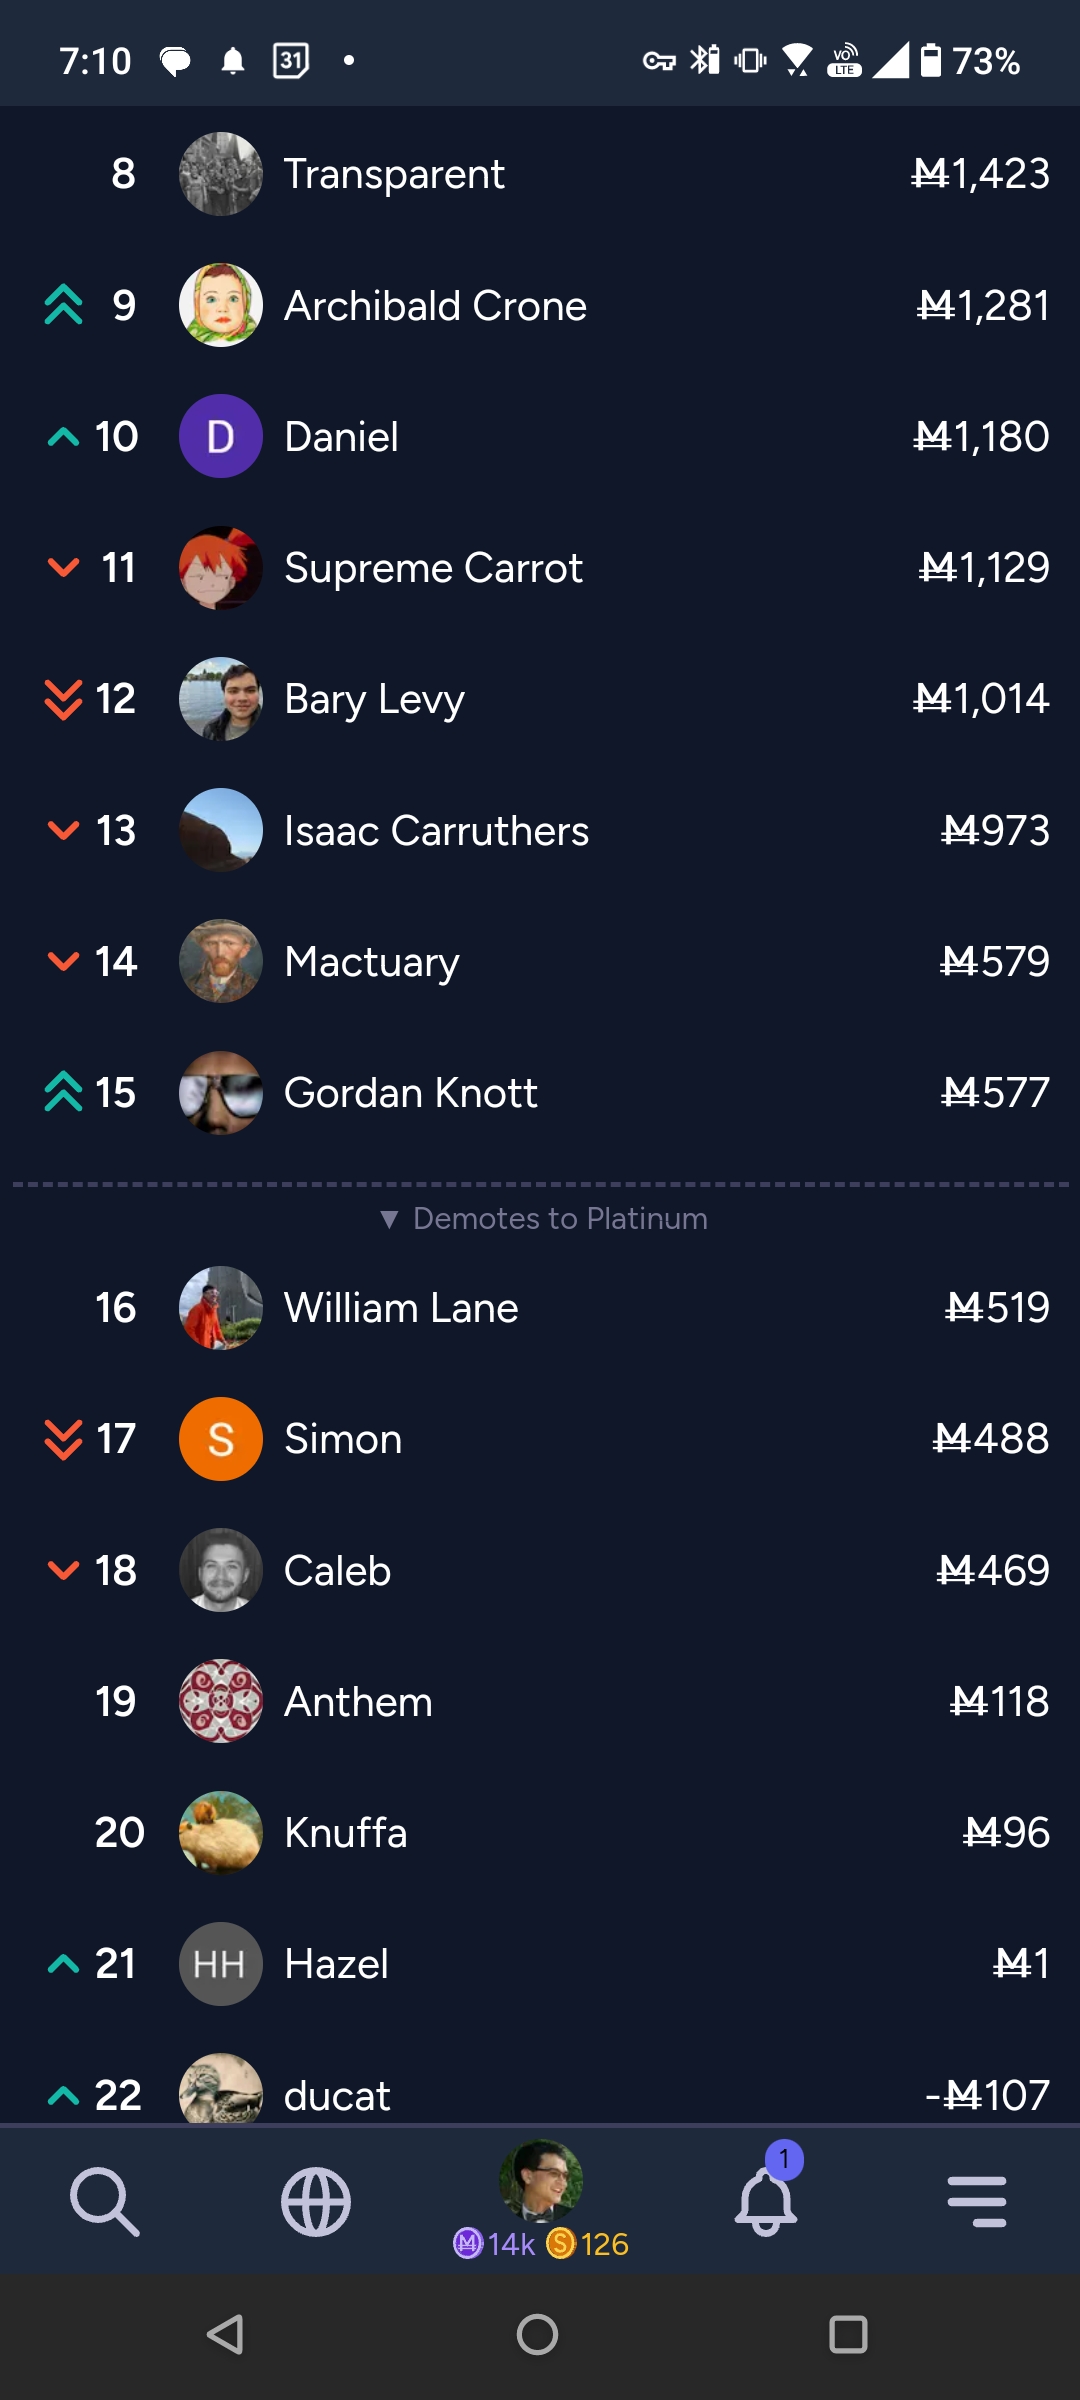Open the search magnifier in bottom navigation
1080x2400 pixels.
105,2201
